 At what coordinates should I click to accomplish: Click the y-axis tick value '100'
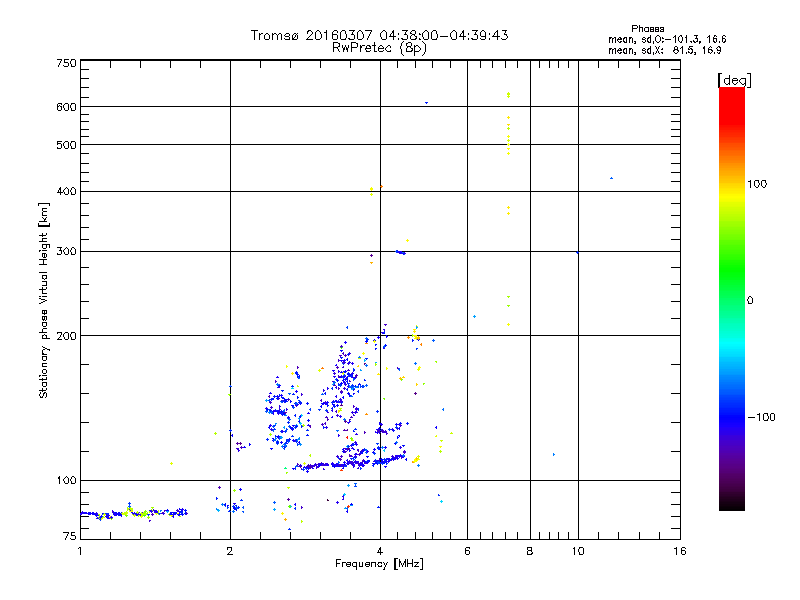pyautogui.click(x=66, y=481)
